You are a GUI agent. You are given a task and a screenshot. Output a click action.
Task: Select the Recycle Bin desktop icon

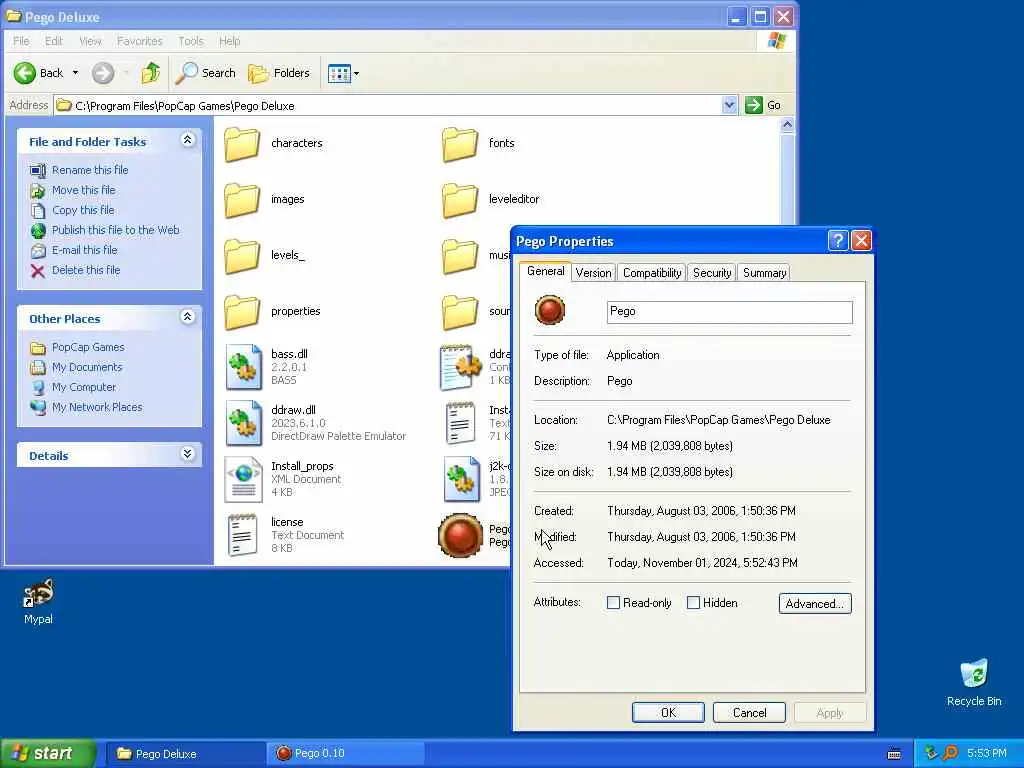tap(974, 683)
